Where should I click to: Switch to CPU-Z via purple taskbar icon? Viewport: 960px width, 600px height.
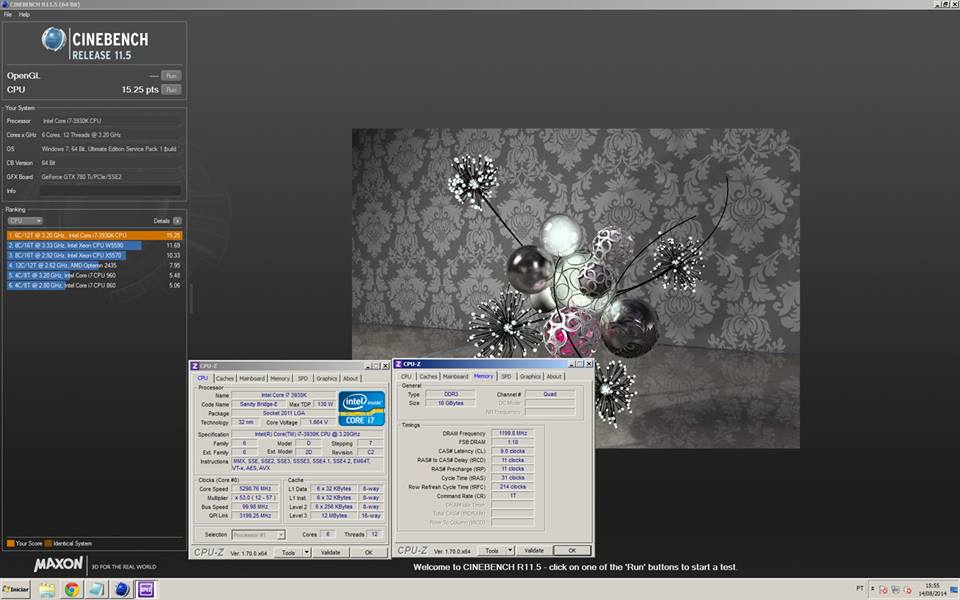point(146,590)
